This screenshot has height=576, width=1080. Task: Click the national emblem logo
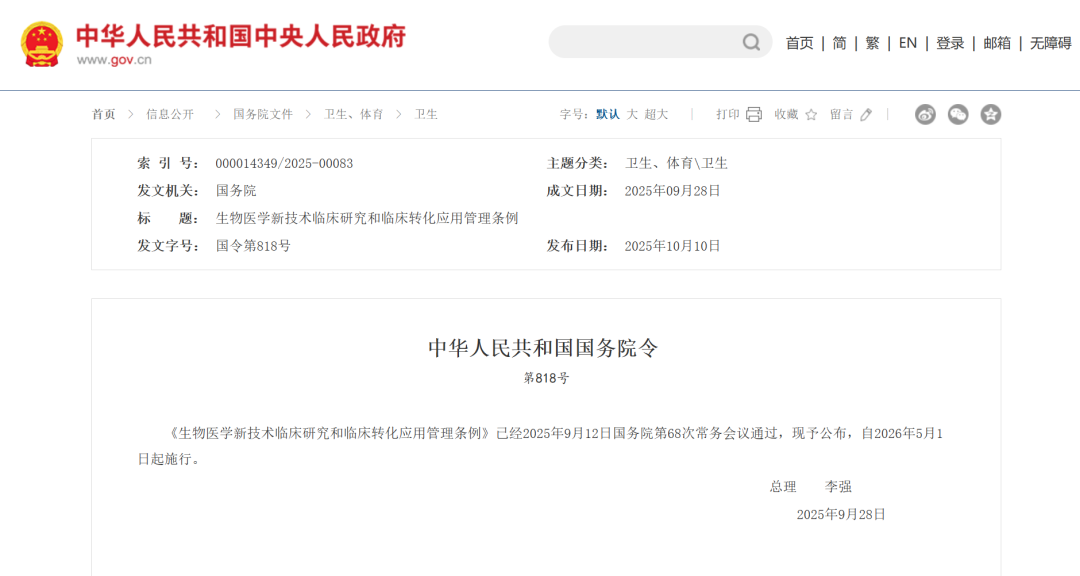[40, 41]
